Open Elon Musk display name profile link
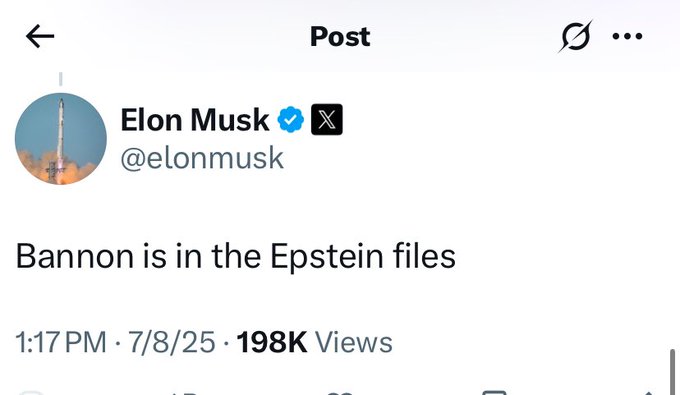Viewport: 680px width, 395px height. pos(195,120)
